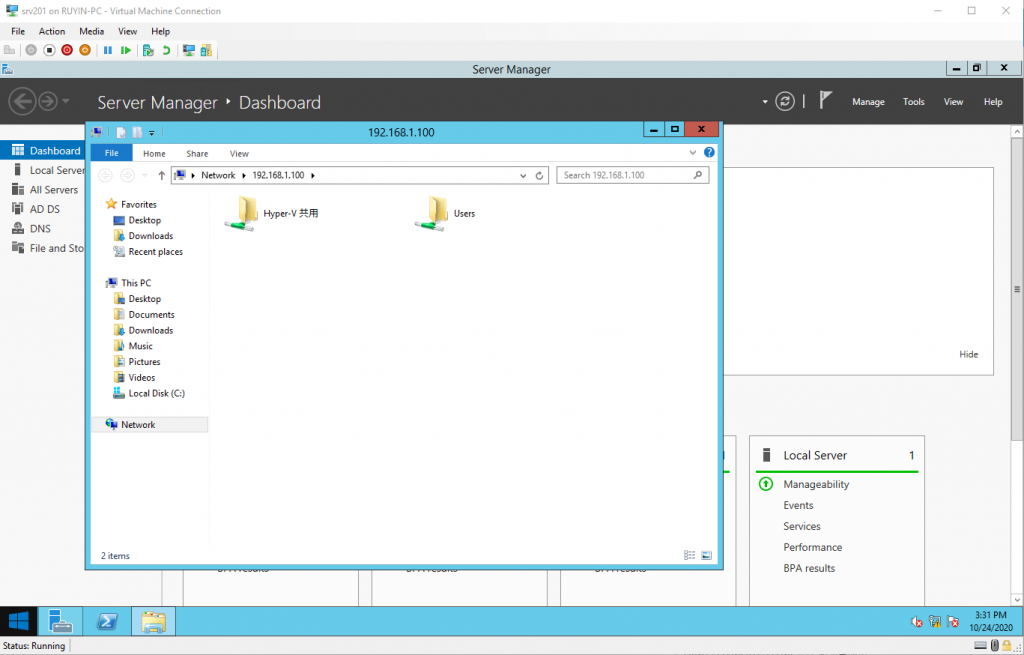Open the dropdown arrow left of refresh icon
1024x655 pixels.
tap(765, 102)
